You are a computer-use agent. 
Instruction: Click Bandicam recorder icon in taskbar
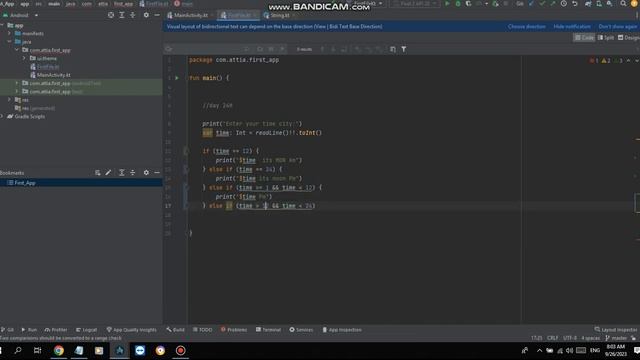(180, 351)
